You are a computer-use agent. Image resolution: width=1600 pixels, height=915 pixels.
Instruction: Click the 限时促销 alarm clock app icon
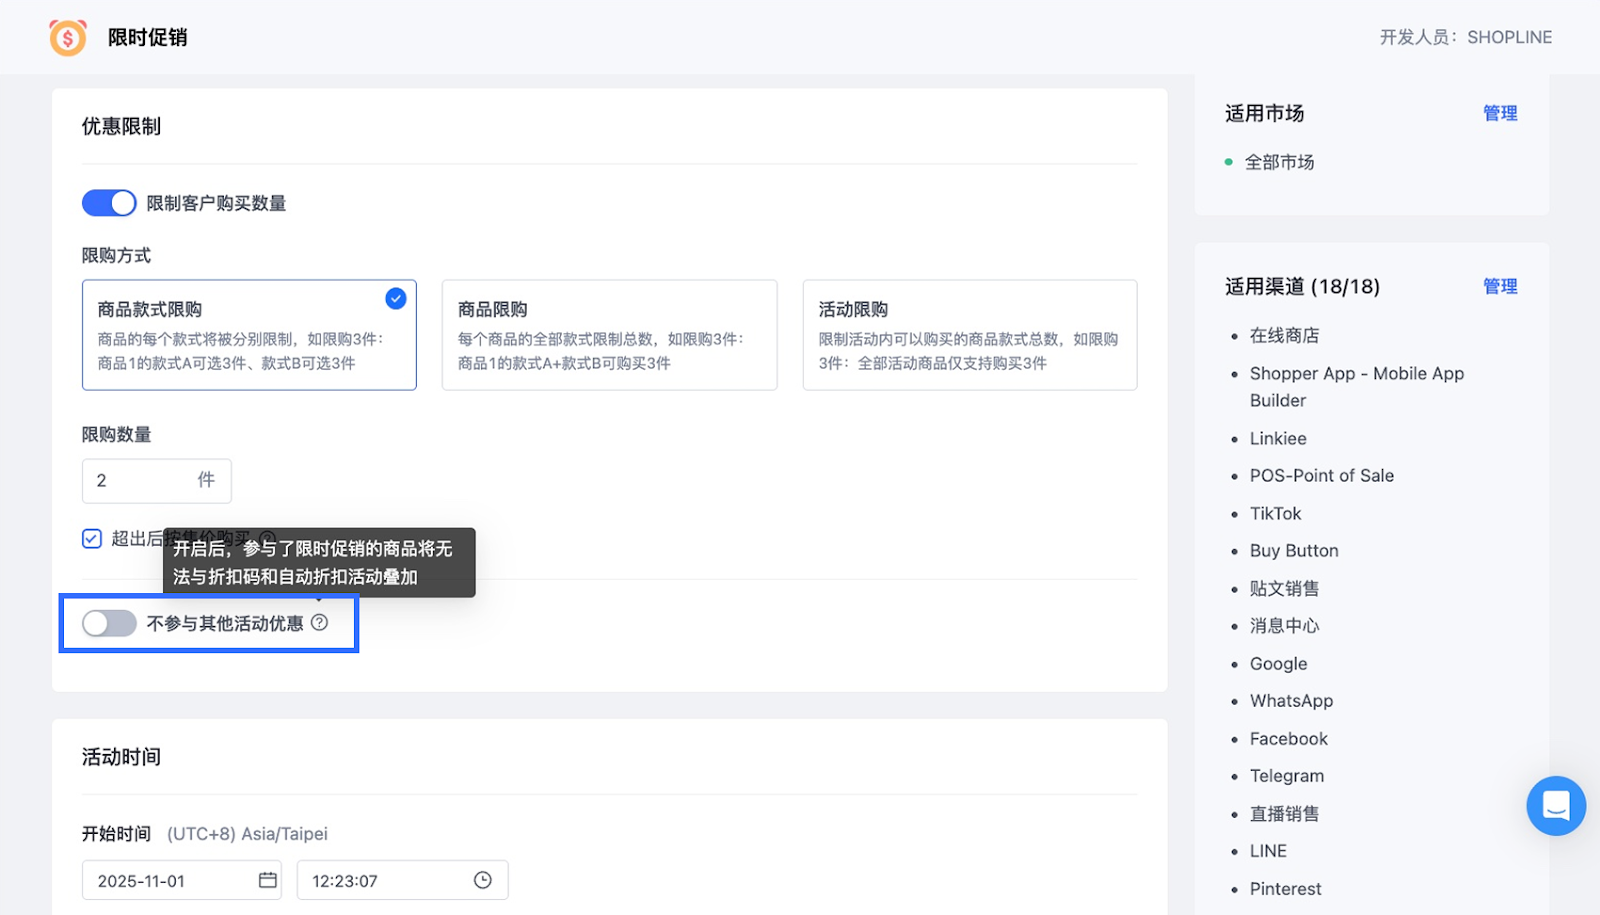click(x=68, y=37)
